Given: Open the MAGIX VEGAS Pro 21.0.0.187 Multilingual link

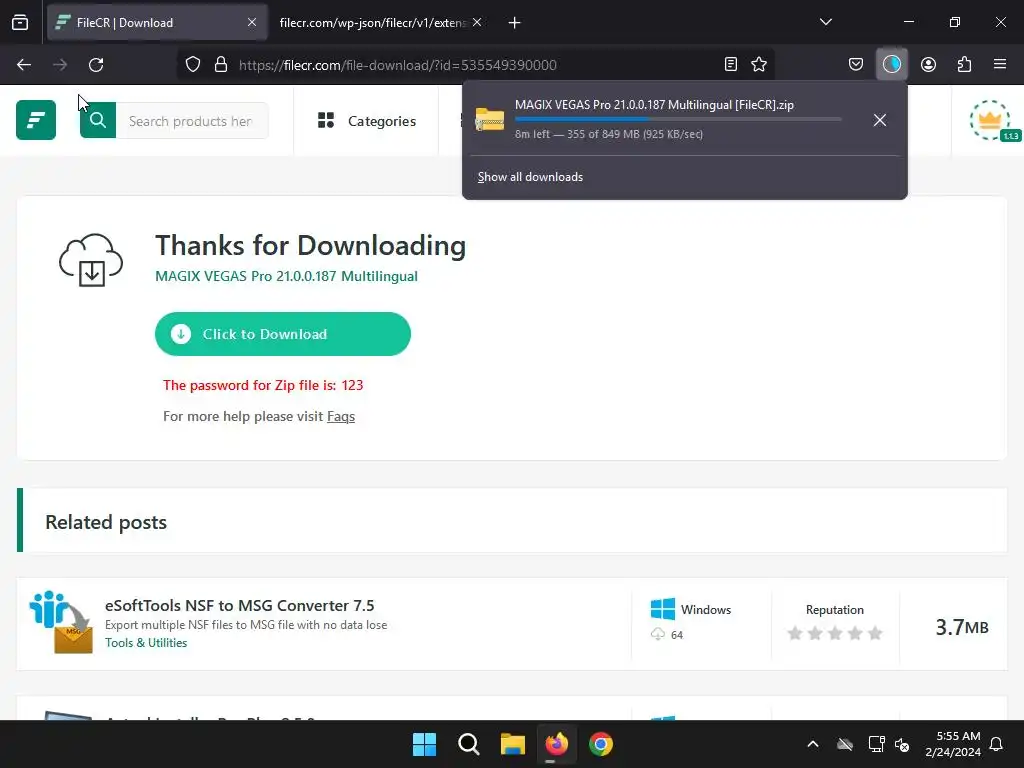Looking at the screenshot, I should coord(286,276).
